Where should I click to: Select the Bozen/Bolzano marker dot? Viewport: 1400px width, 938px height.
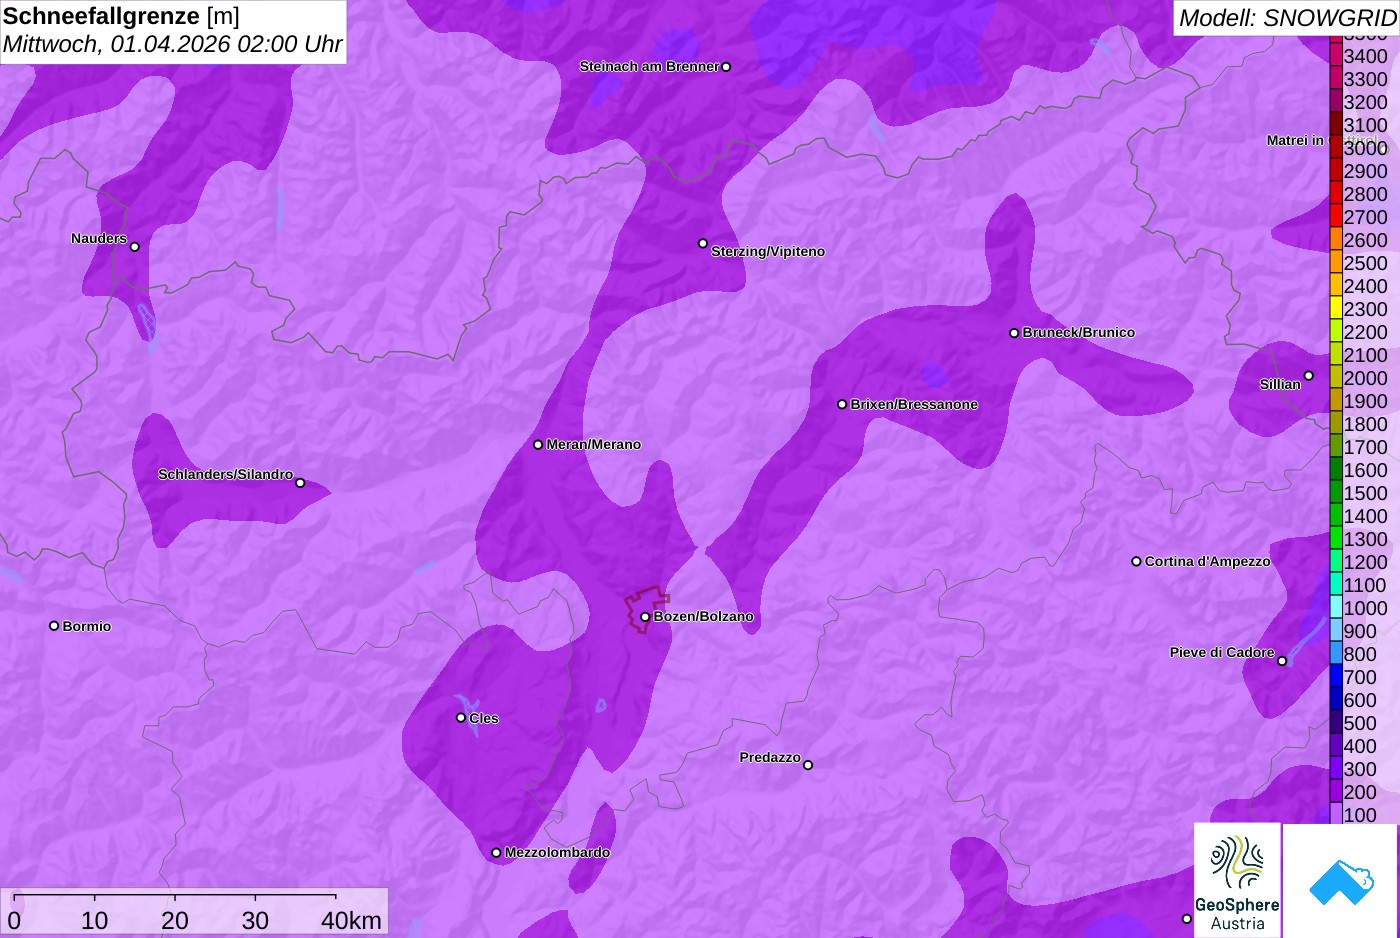point(645,617)
